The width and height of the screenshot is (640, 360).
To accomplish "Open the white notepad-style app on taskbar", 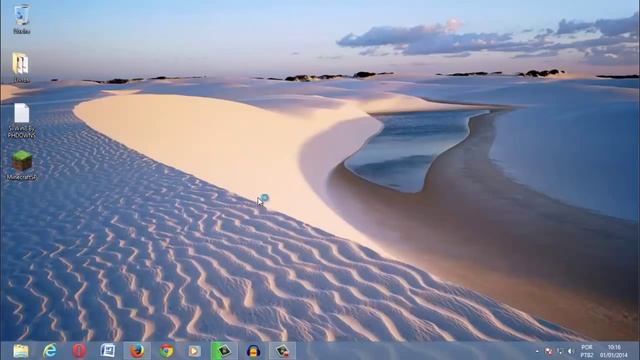I will click(108, 351).
